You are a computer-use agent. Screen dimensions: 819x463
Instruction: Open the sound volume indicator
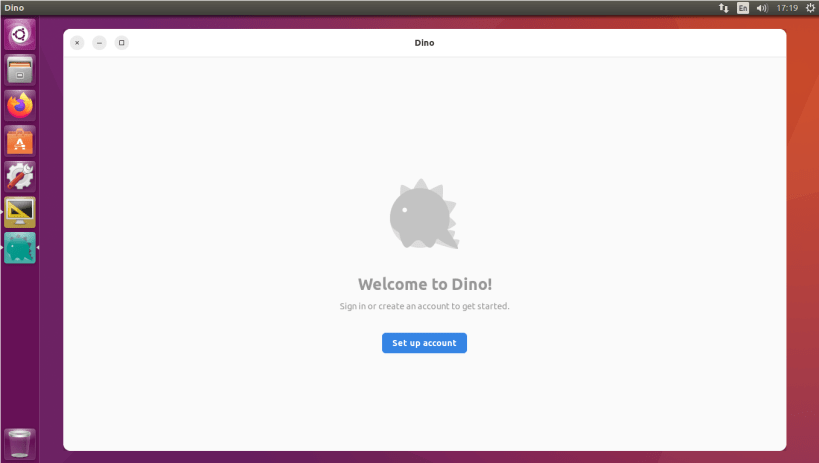tap(762, 8)
